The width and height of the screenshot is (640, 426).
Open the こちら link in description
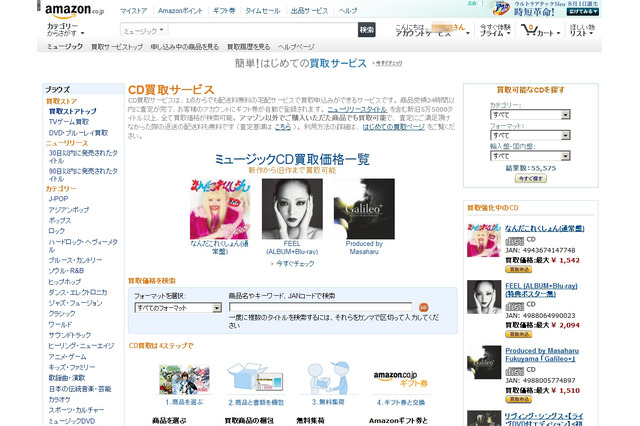click(283, 127)
